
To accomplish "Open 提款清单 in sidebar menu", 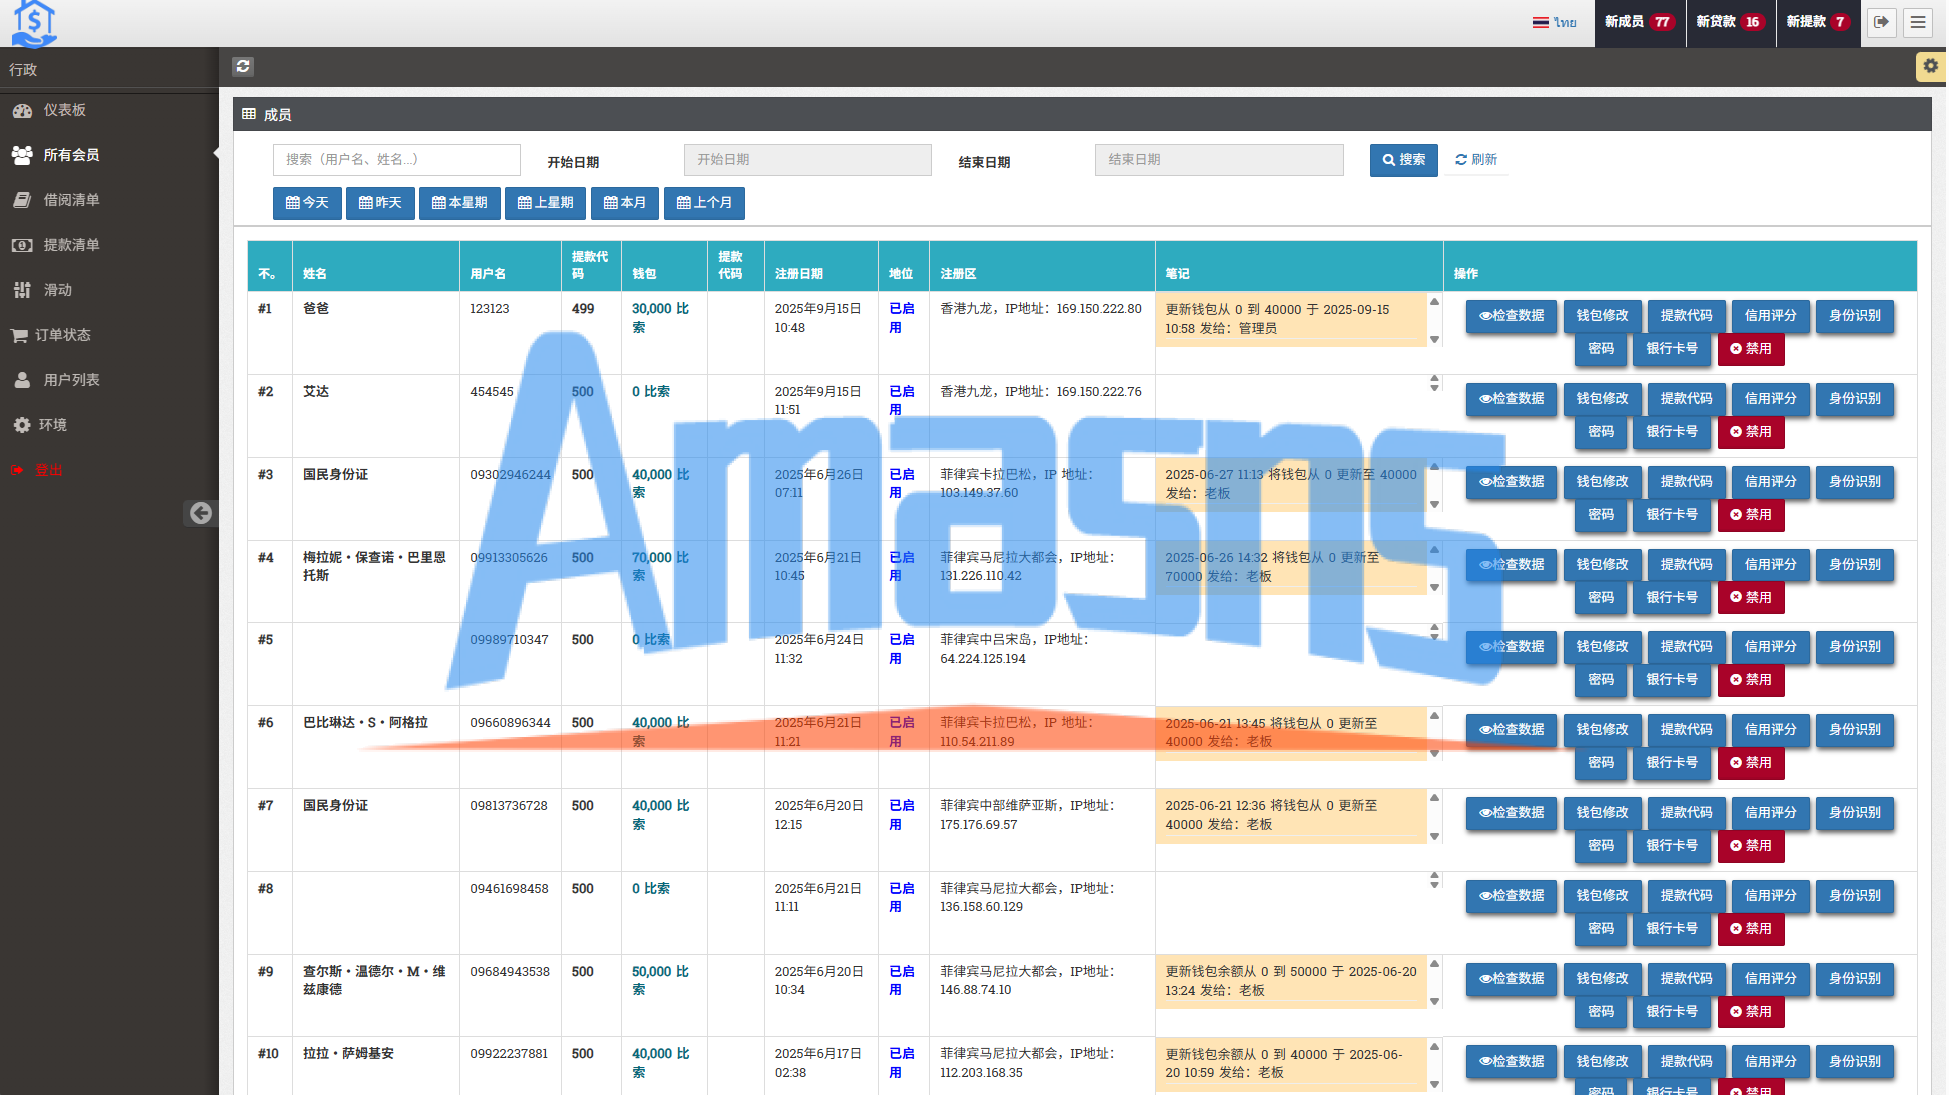I will [x=71, y=245].
